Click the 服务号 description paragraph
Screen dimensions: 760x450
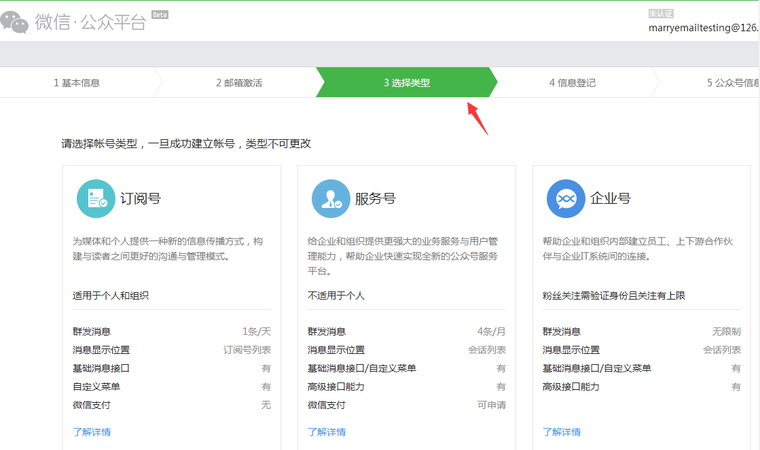[403, 256]
